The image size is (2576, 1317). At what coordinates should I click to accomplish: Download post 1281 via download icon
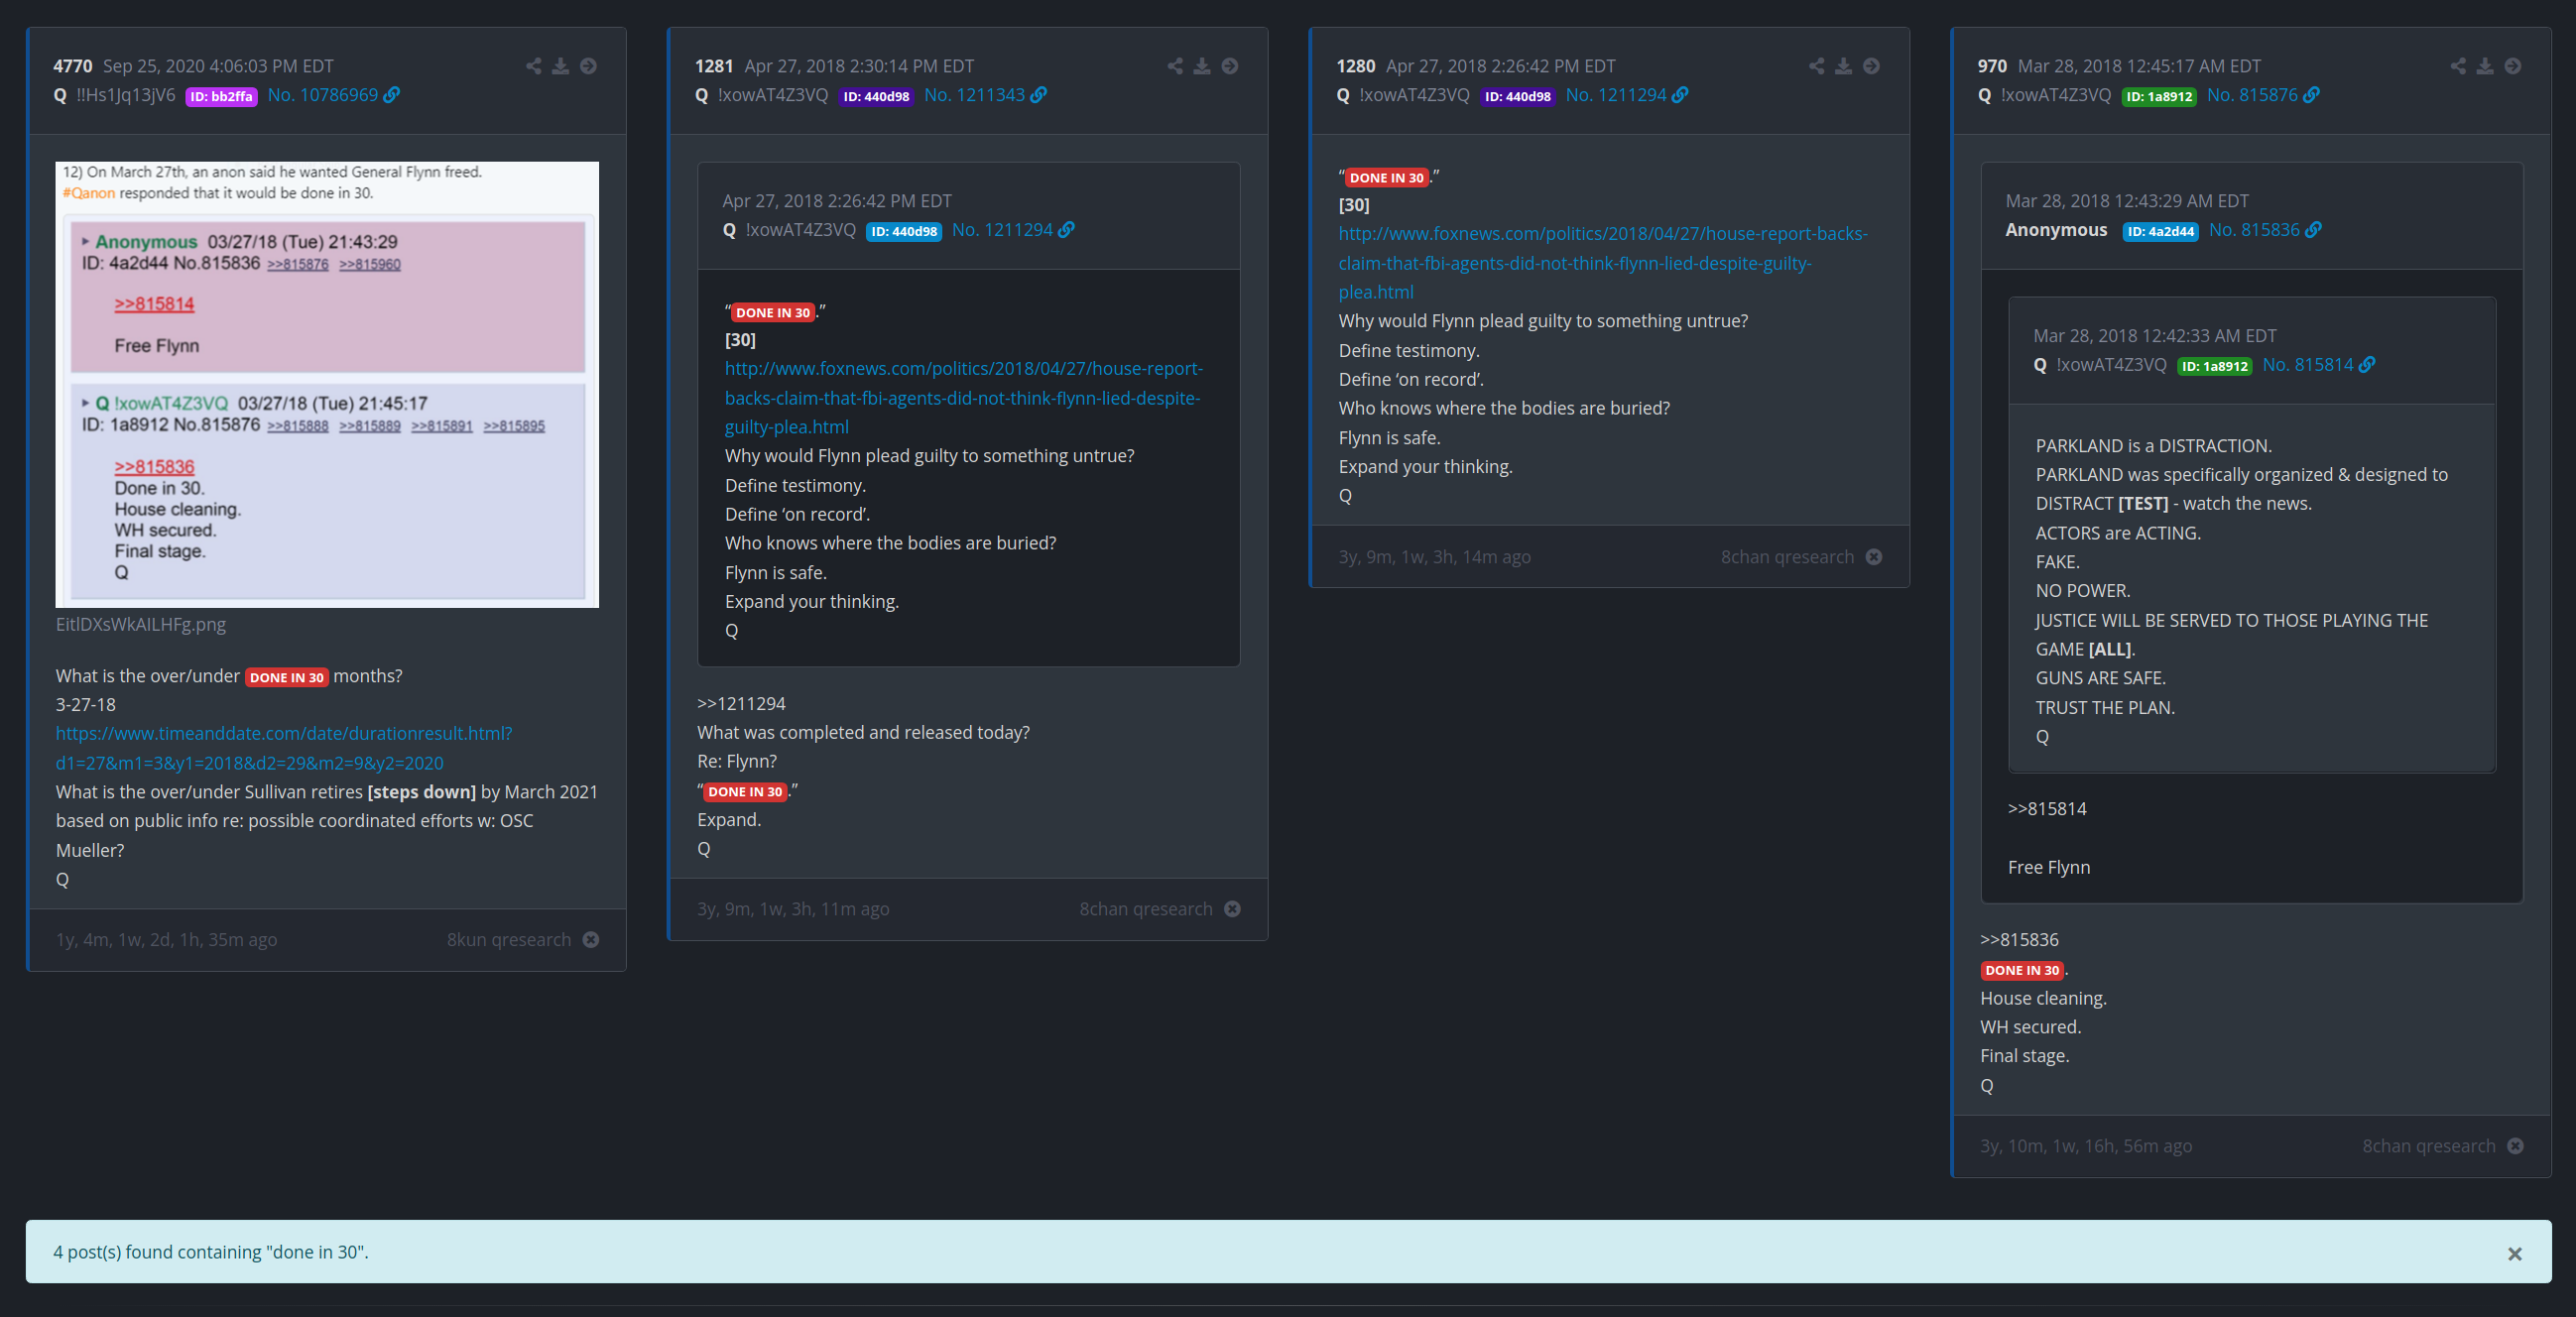pyautogui.click(x=1202, y=66)
